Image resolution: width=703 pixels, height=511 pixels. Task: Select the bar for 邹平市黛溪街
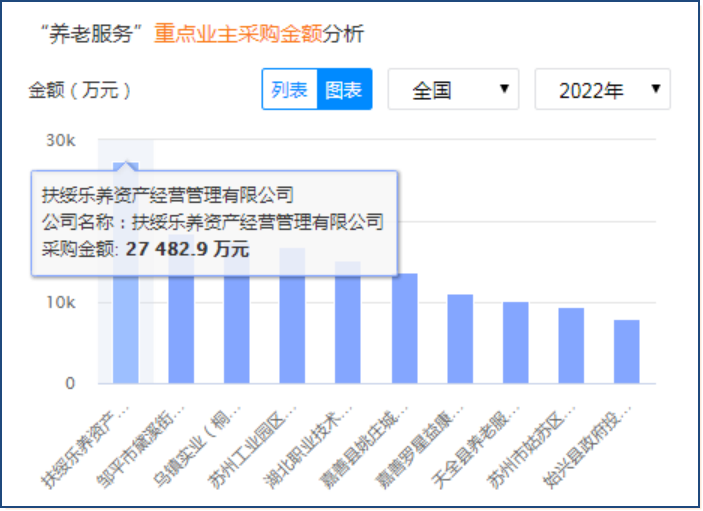coord(181,330)
